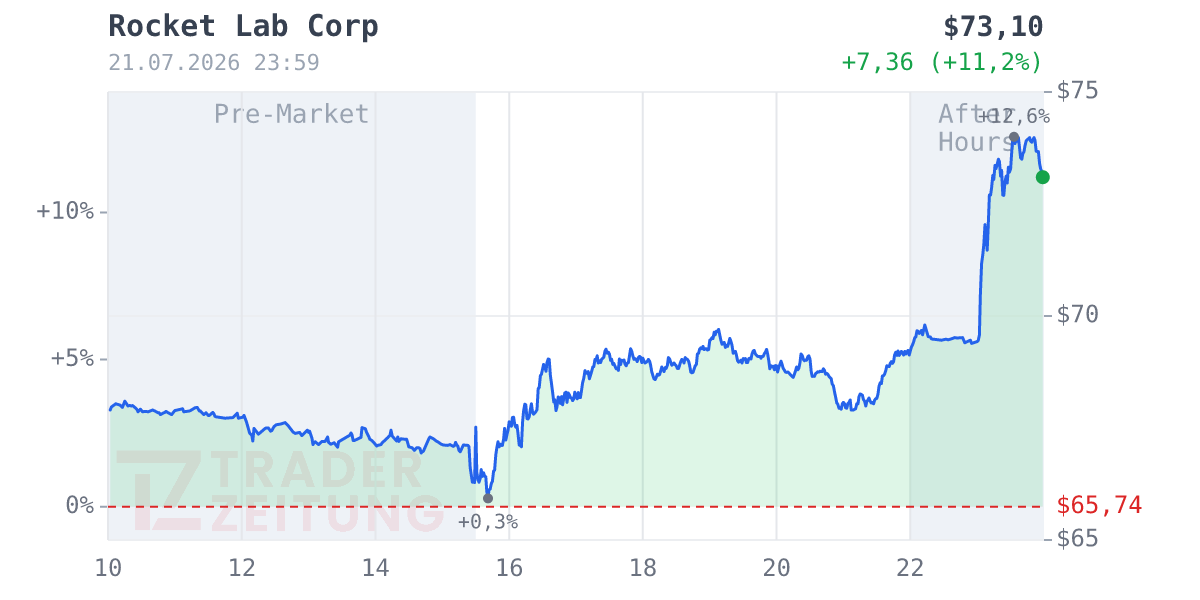
Task: Click the +7,36 (+11,2%) change value
Action: (942, 62)
